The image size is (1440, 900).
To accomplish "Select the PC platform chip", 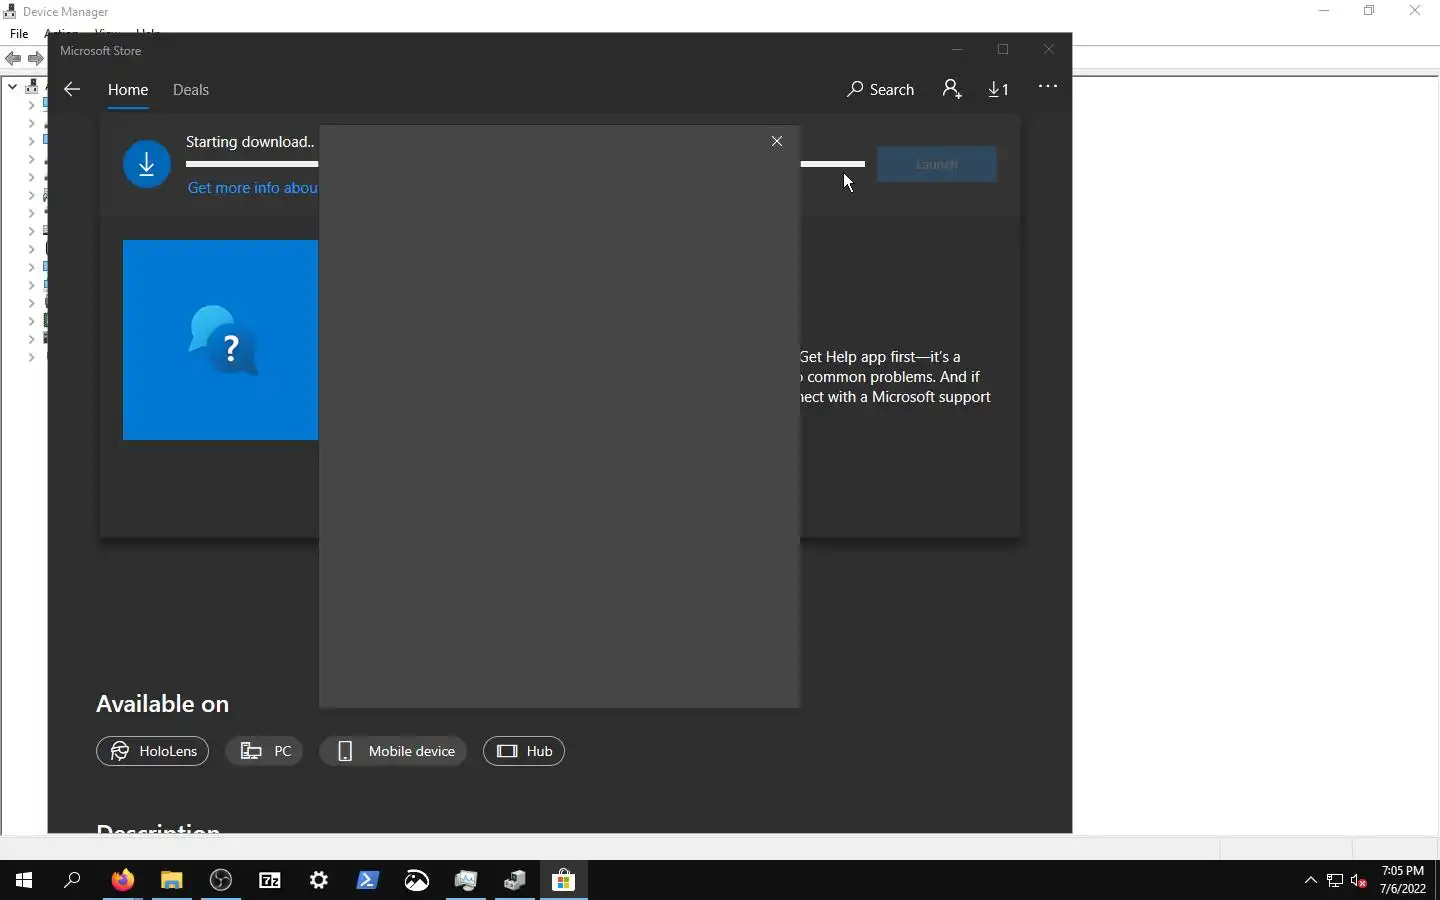I will [265, 751].
